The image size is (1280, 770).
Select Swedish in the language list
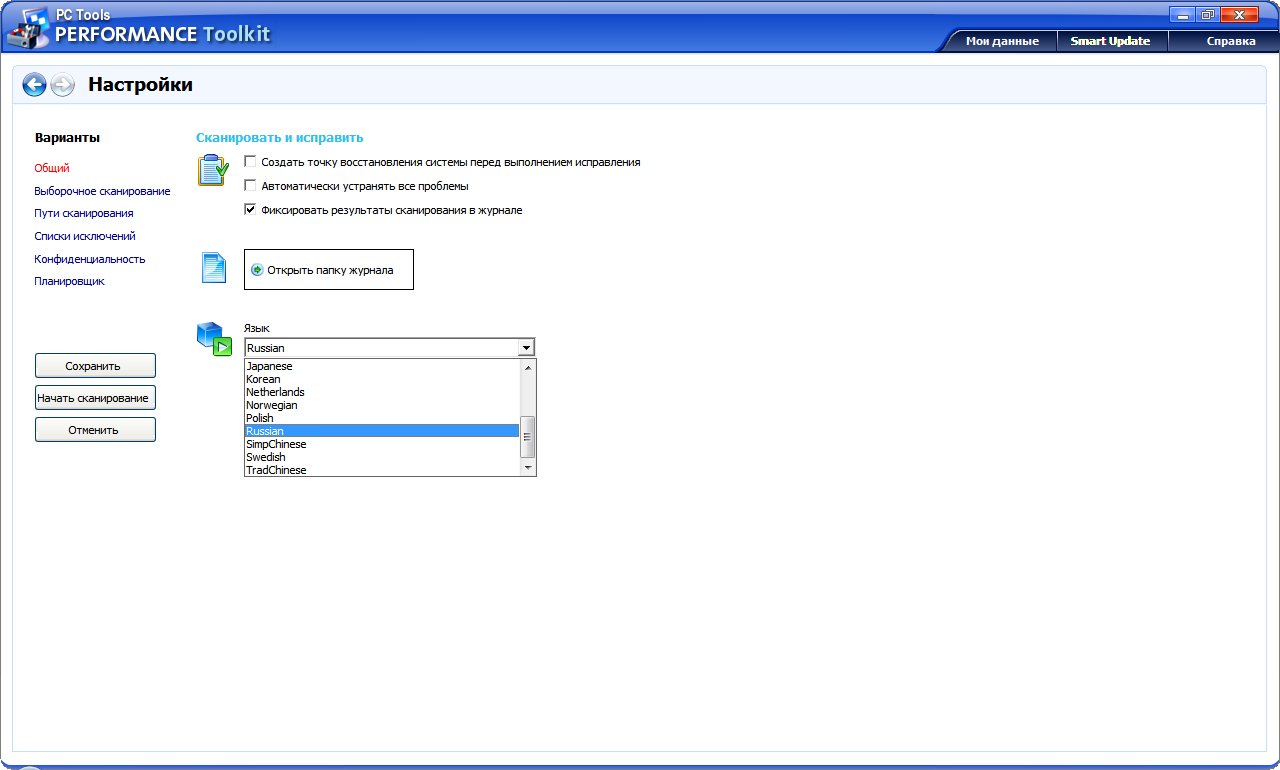(x=382, y=457)
